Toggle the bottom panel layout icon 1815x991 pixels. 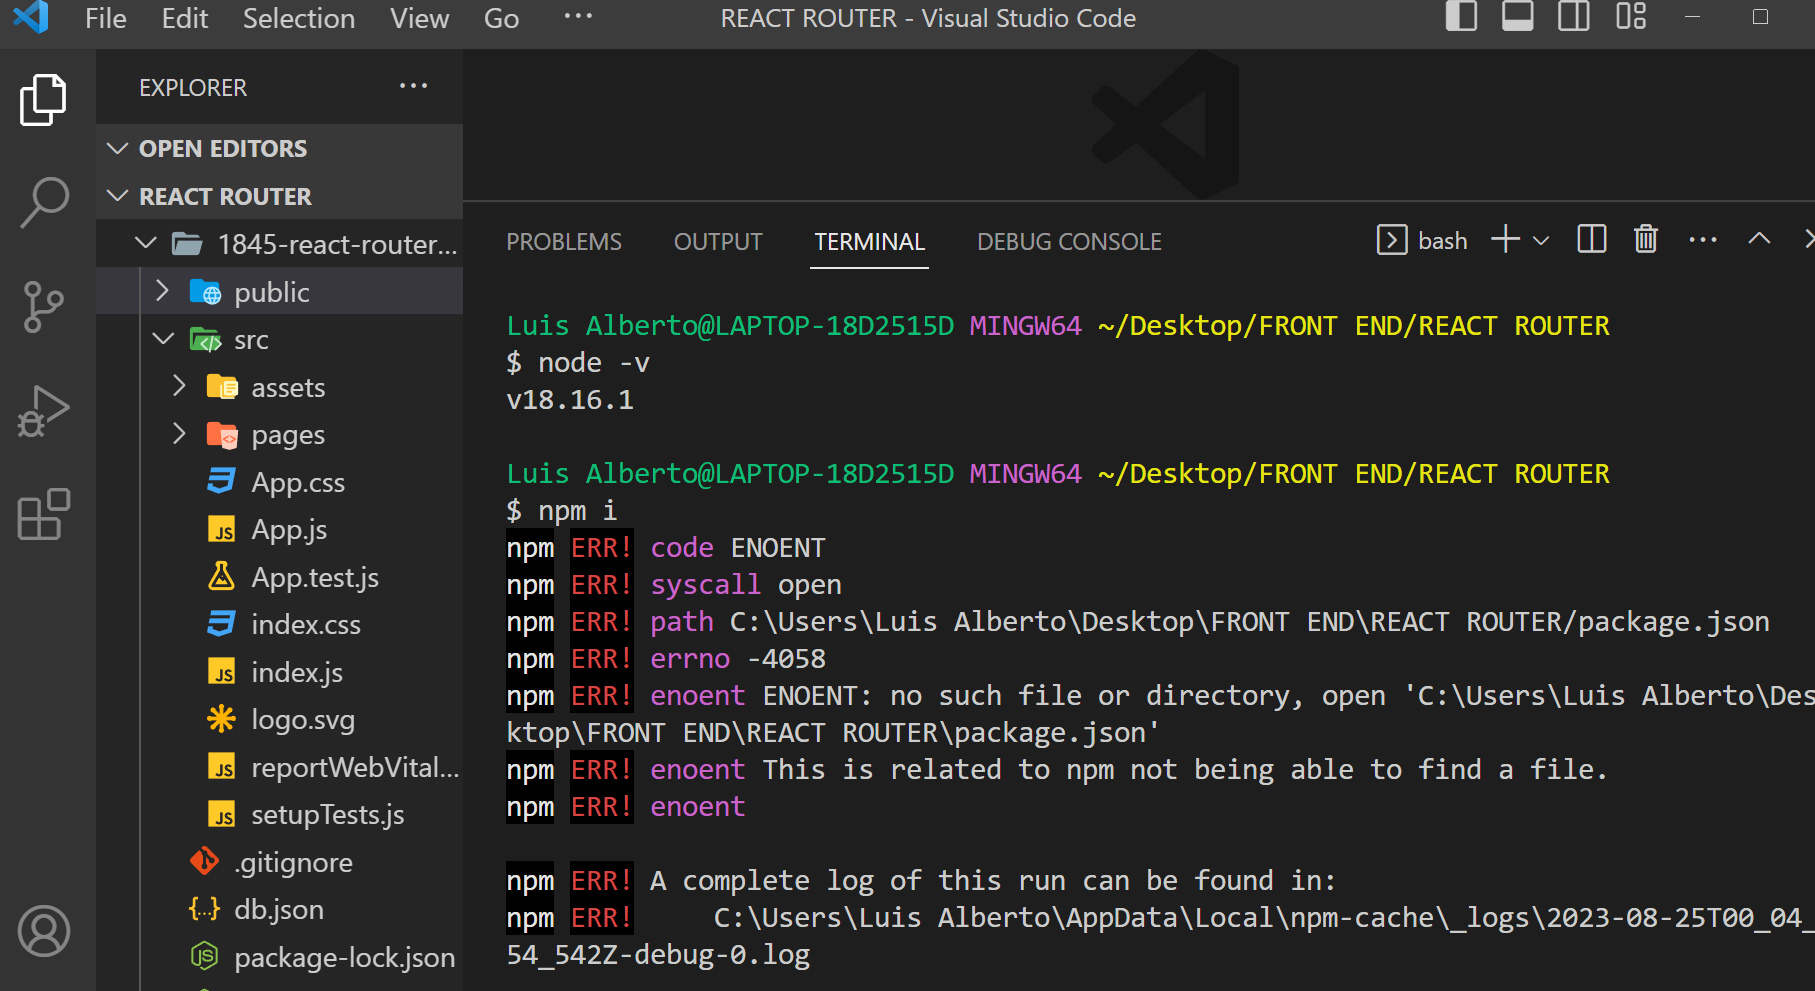1517,17
